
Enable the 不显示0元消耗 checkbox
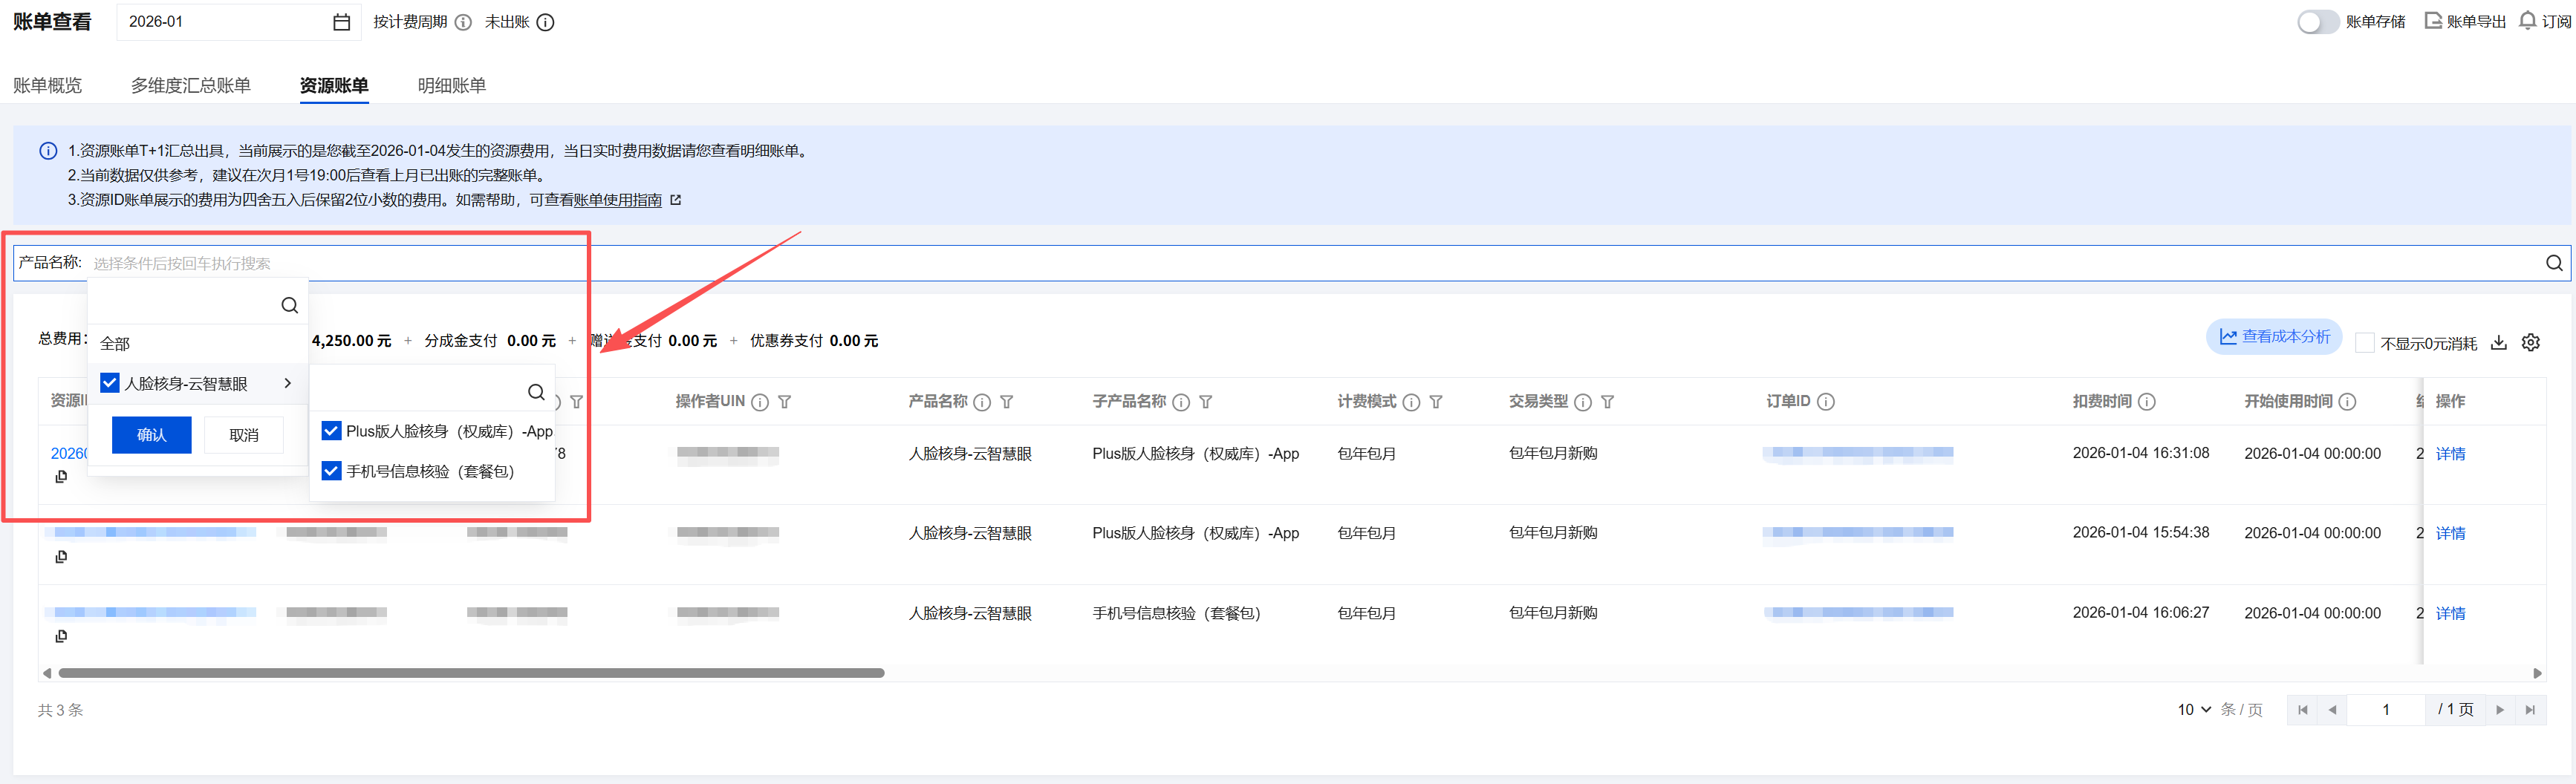pyautogui.click(x=2365, y=343)
